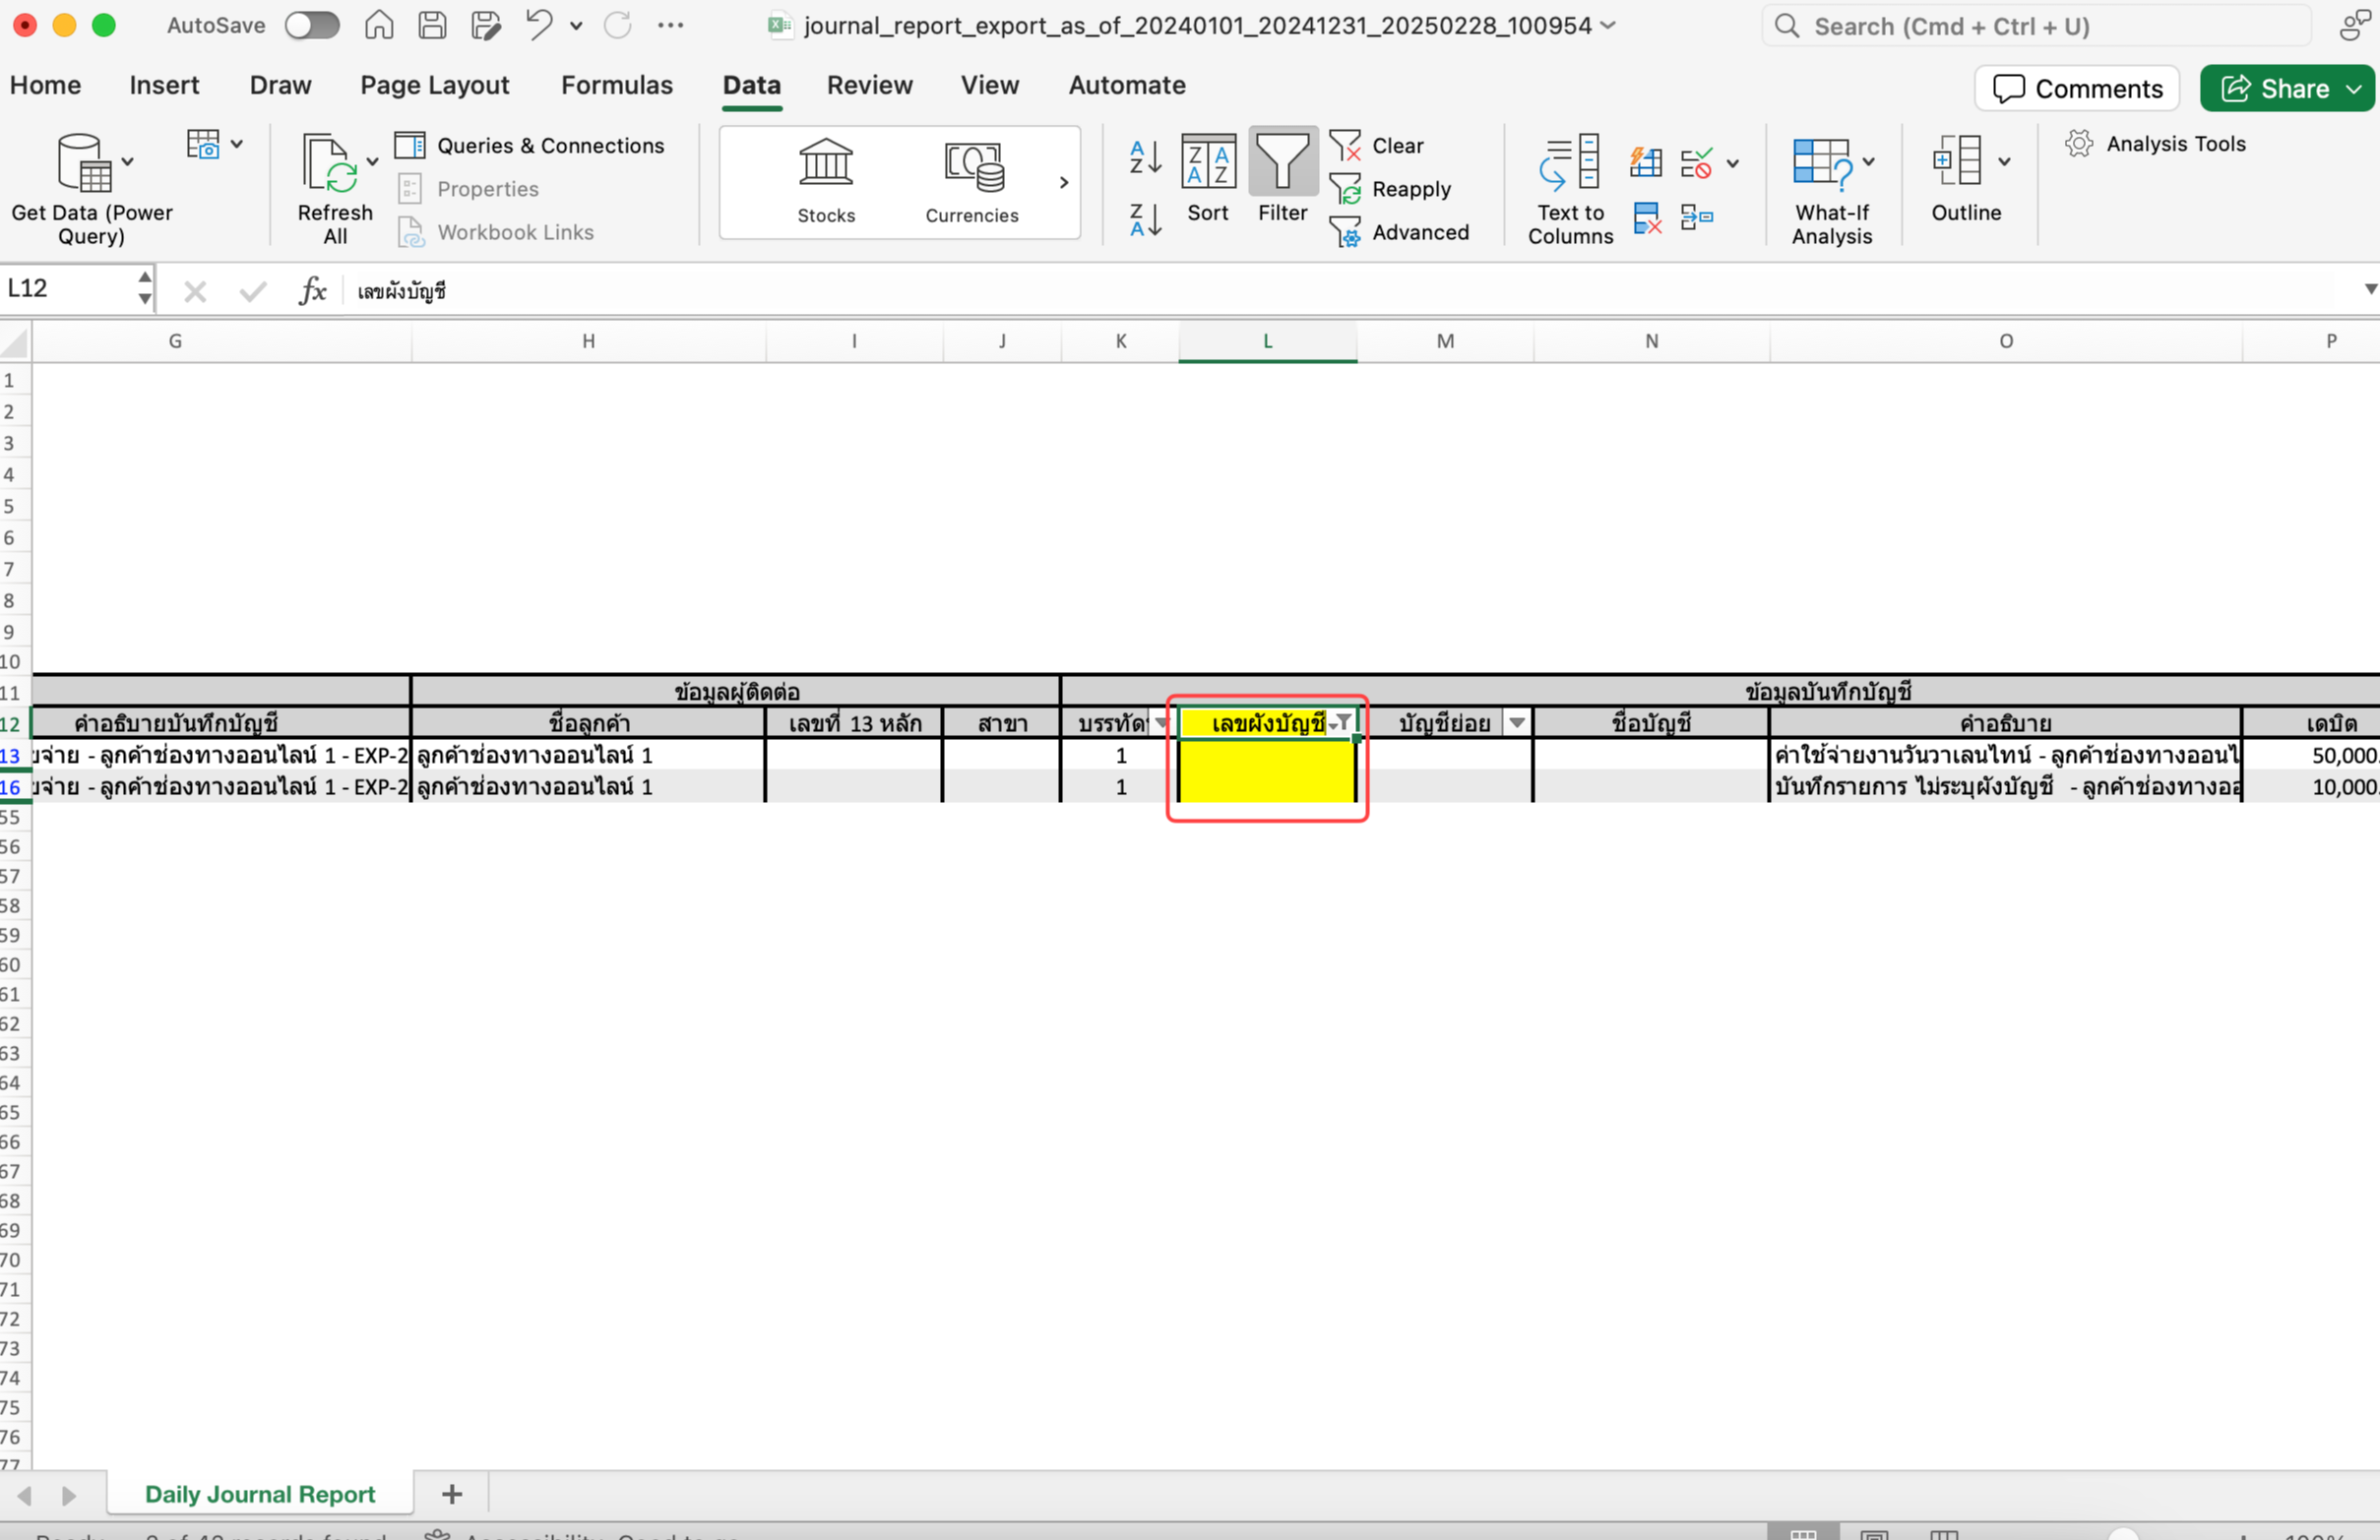Toggle the Filter funnel button
Screen dimensions: 2380x1540
coord(1283,178)
